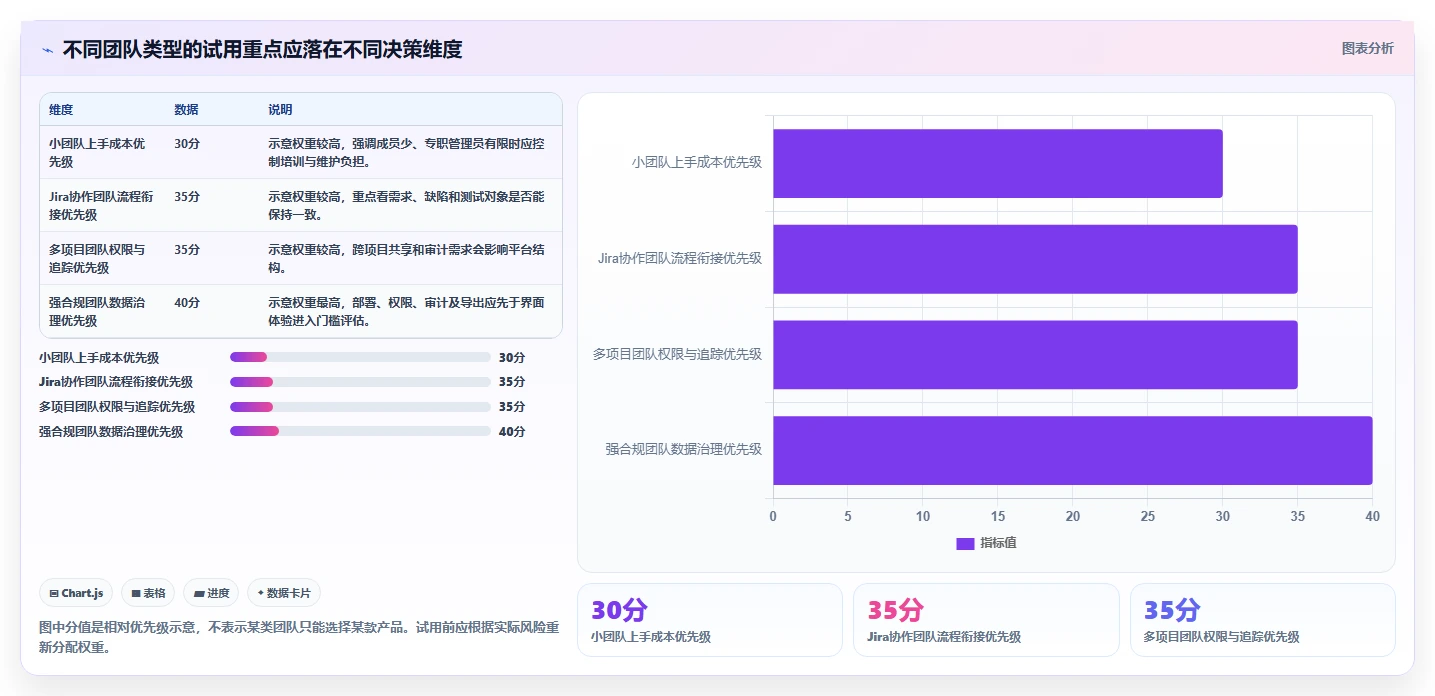Image resolution: width=1435 pixels, height=696 pixels.
Task: Click the chart bar for Jira协作团队流程衔接优先级
Action: 1035,259
